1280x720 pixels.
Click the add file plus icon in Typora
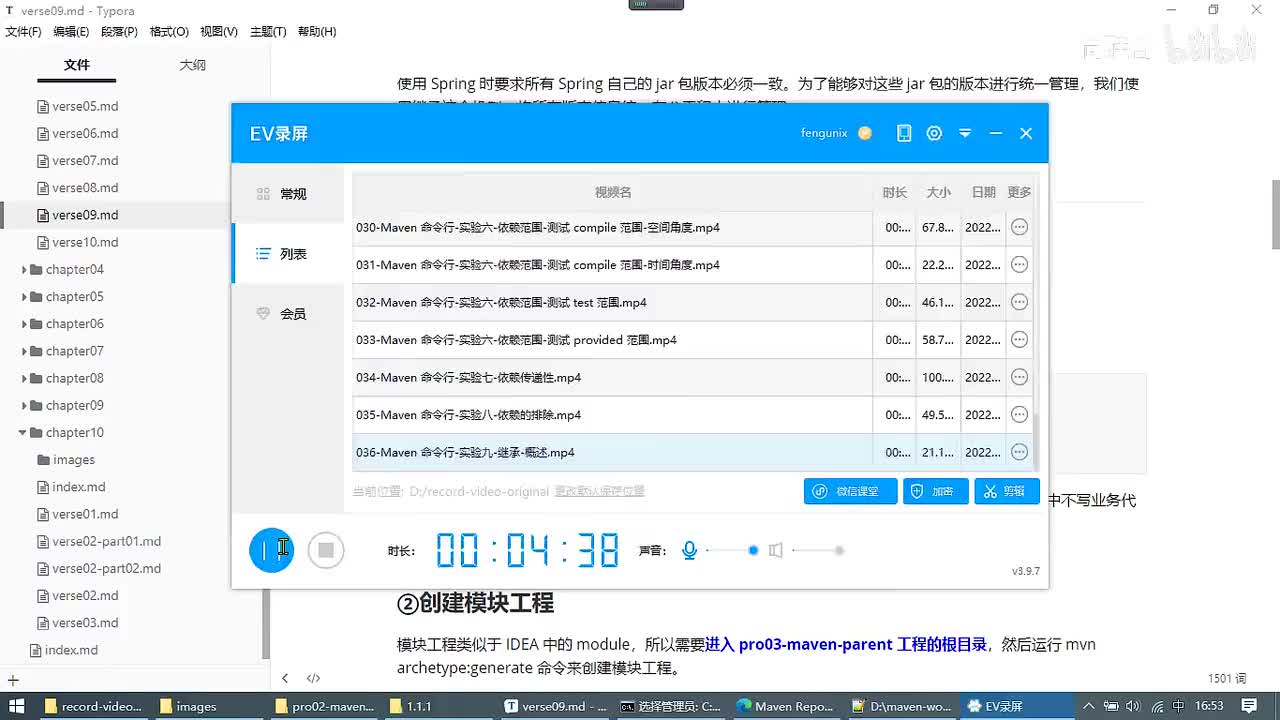[x=13, y=680]
